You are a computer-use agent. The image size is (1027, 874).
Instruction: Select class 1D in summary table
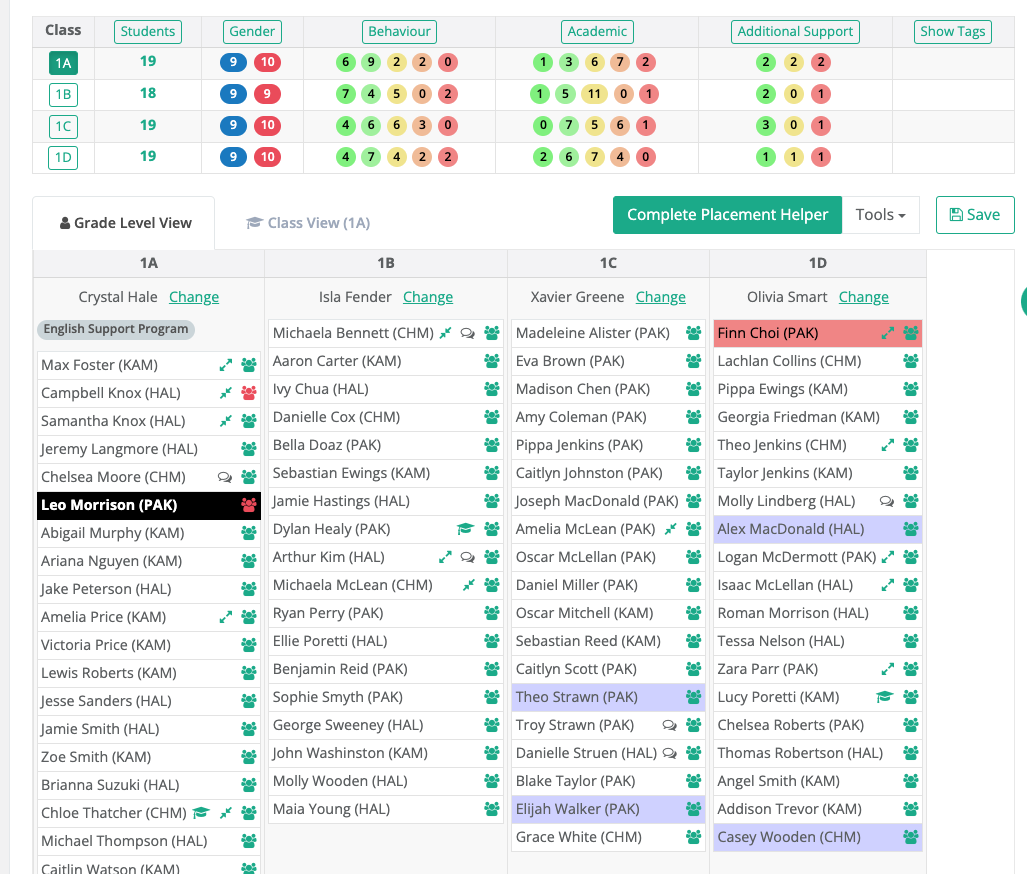pyautogui.click(x=64, y=157)
